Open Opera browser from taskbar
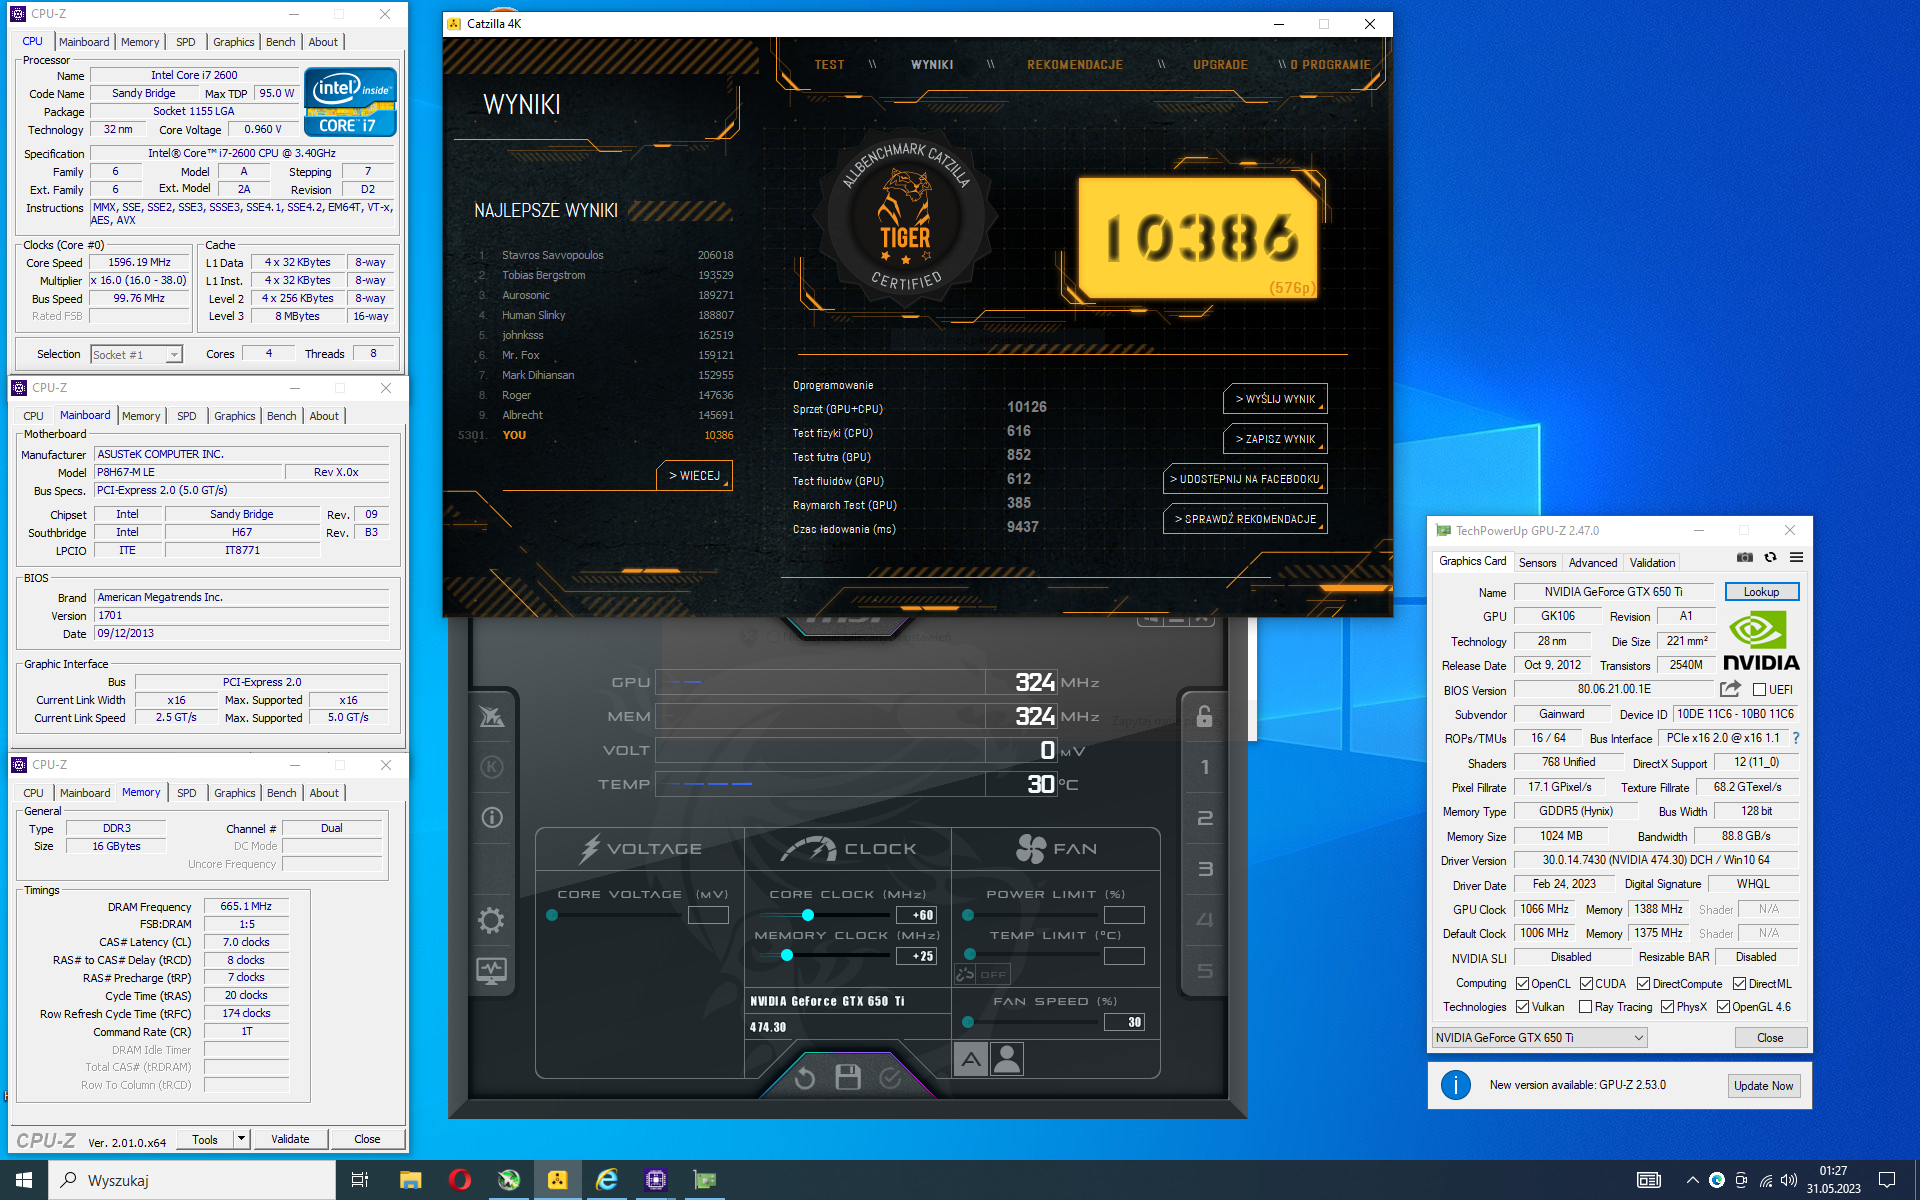This screenshot has width=1920, height=1200. pyautogui.click(x=459, y=1180)
